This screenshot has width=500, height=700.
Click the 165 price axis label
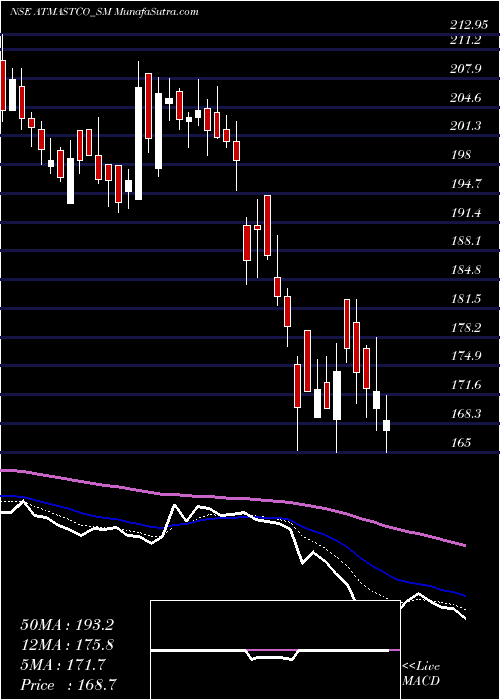(462, 442)
